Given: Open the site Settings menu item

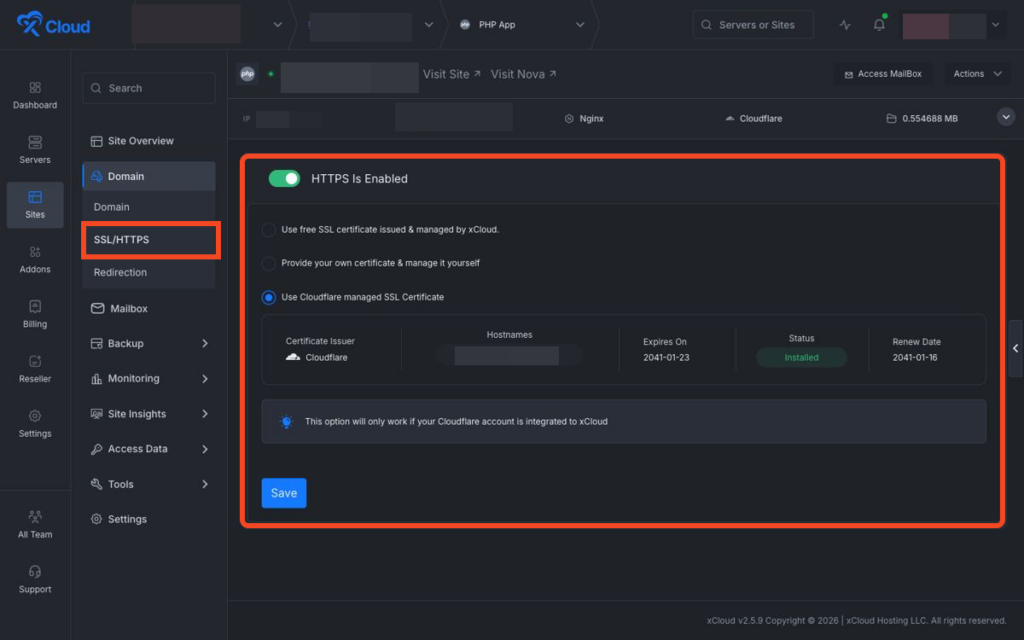Looking at the screenshot, I should [x=149, y=519].
